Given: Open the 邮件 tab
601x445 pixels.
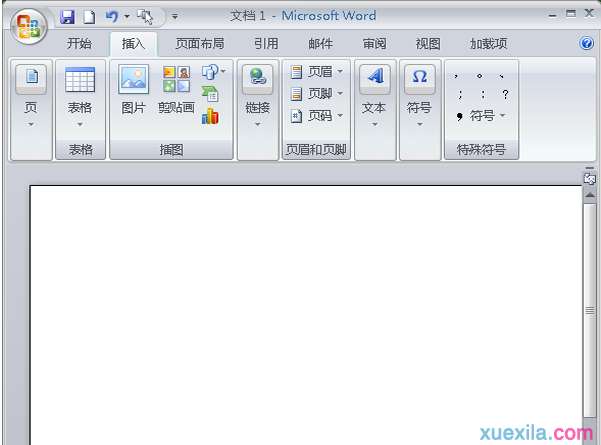Looking at the screenshot, I should 320,44.
